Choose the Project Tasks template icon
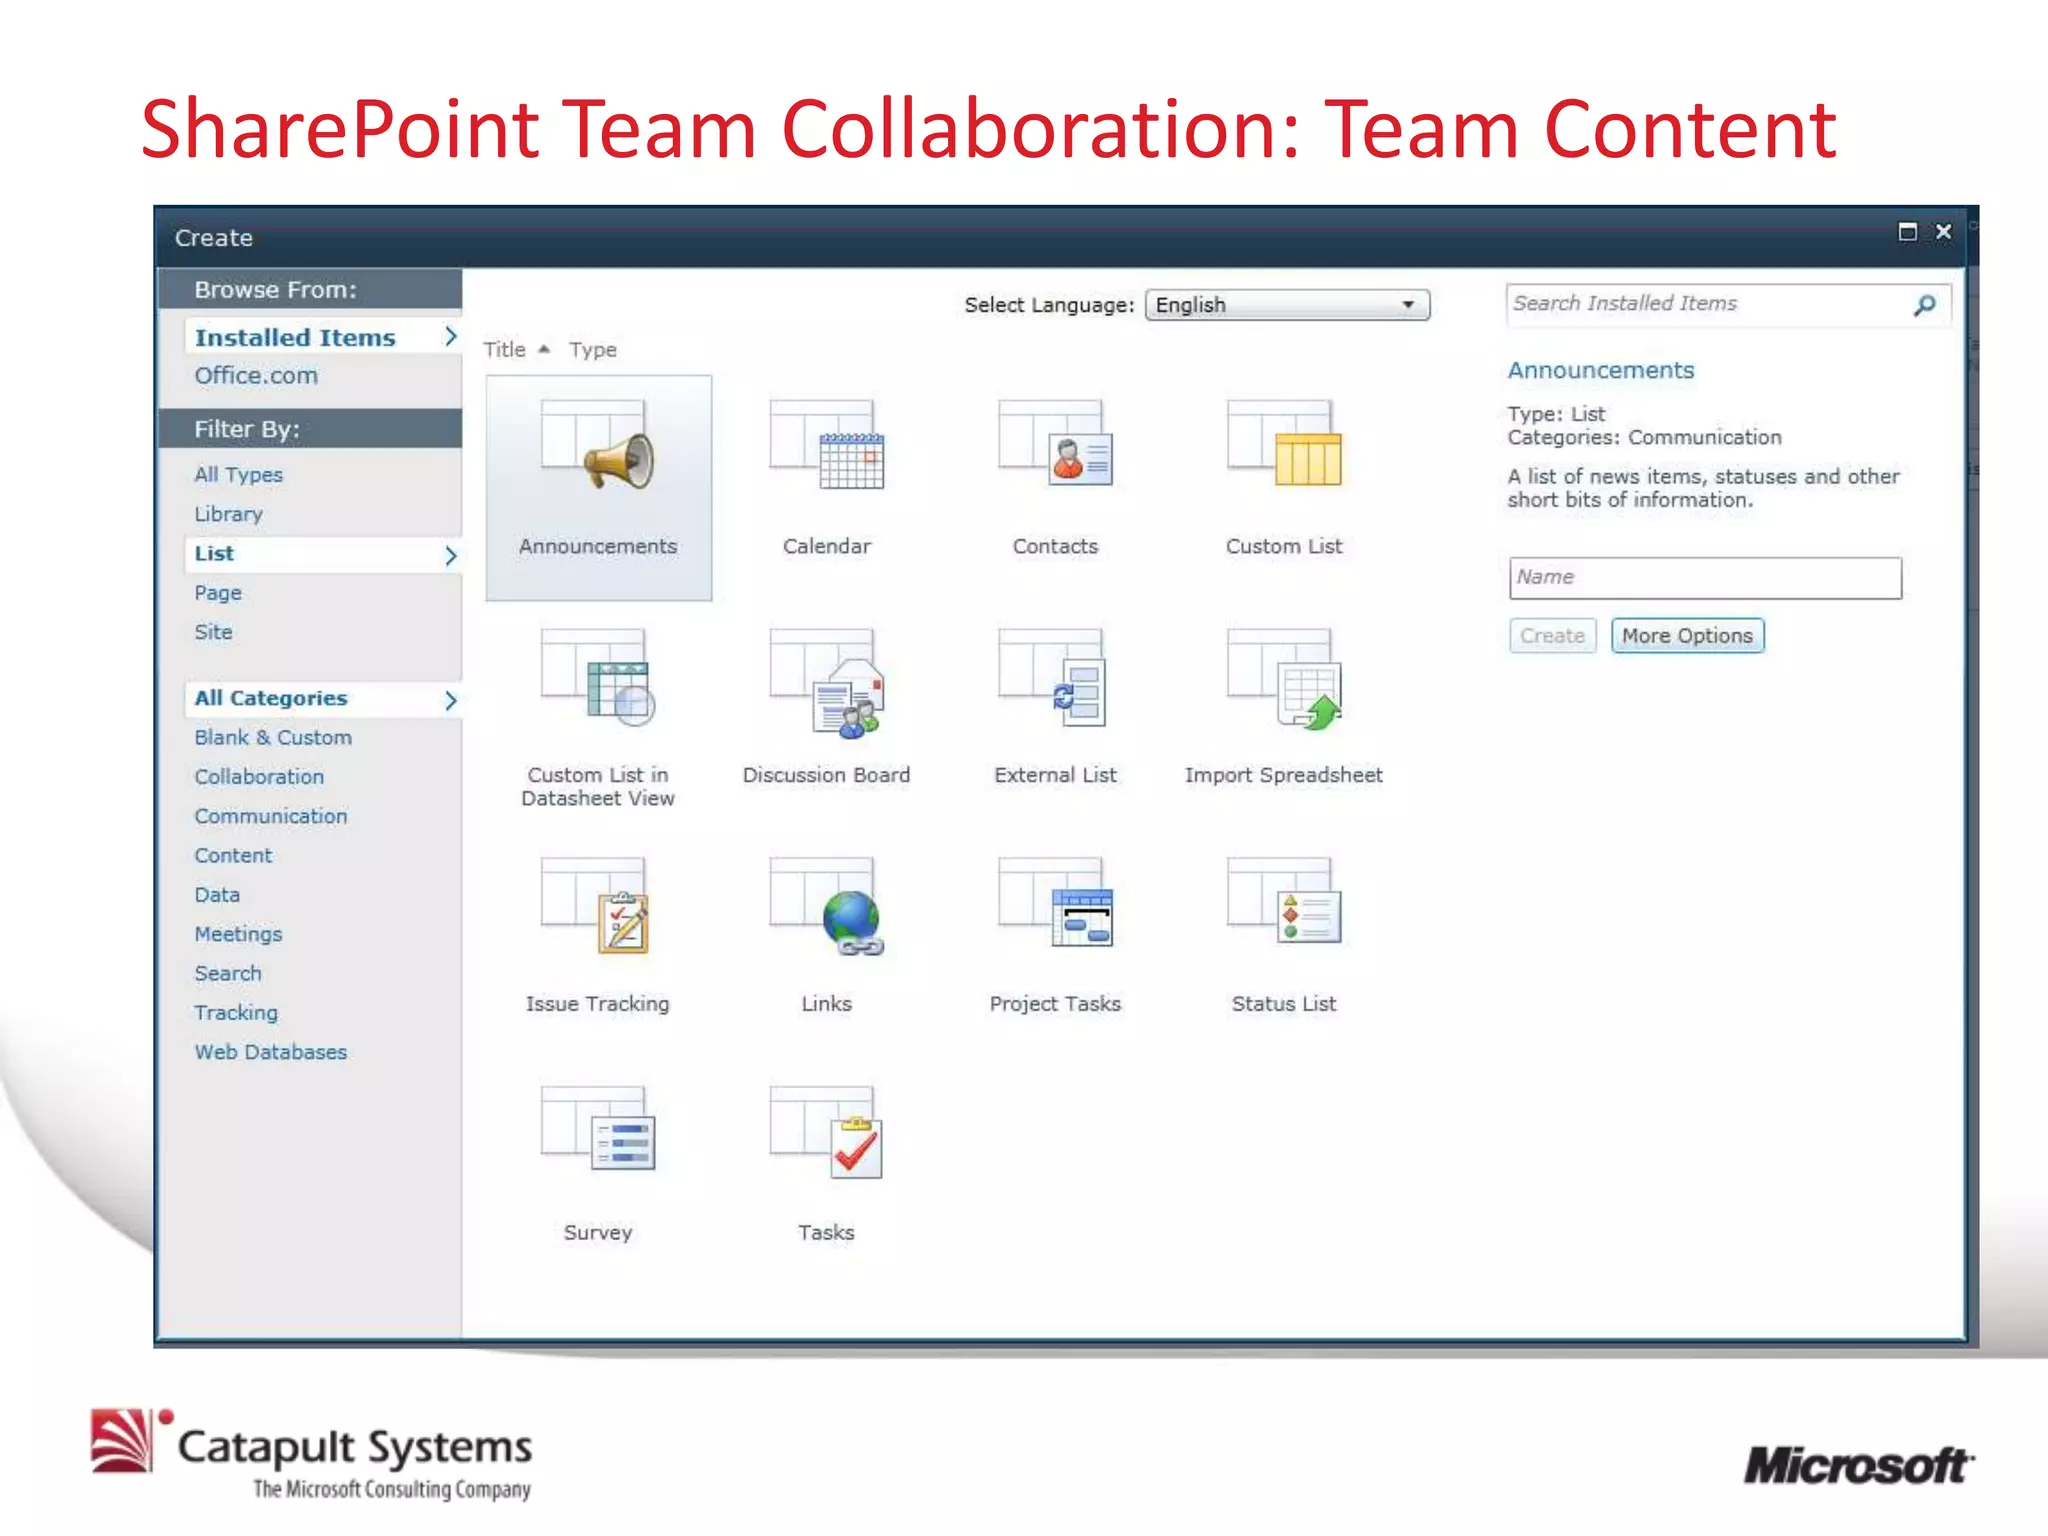Viewport: 2048px width, 1536px height. [x=1055, y=903]
